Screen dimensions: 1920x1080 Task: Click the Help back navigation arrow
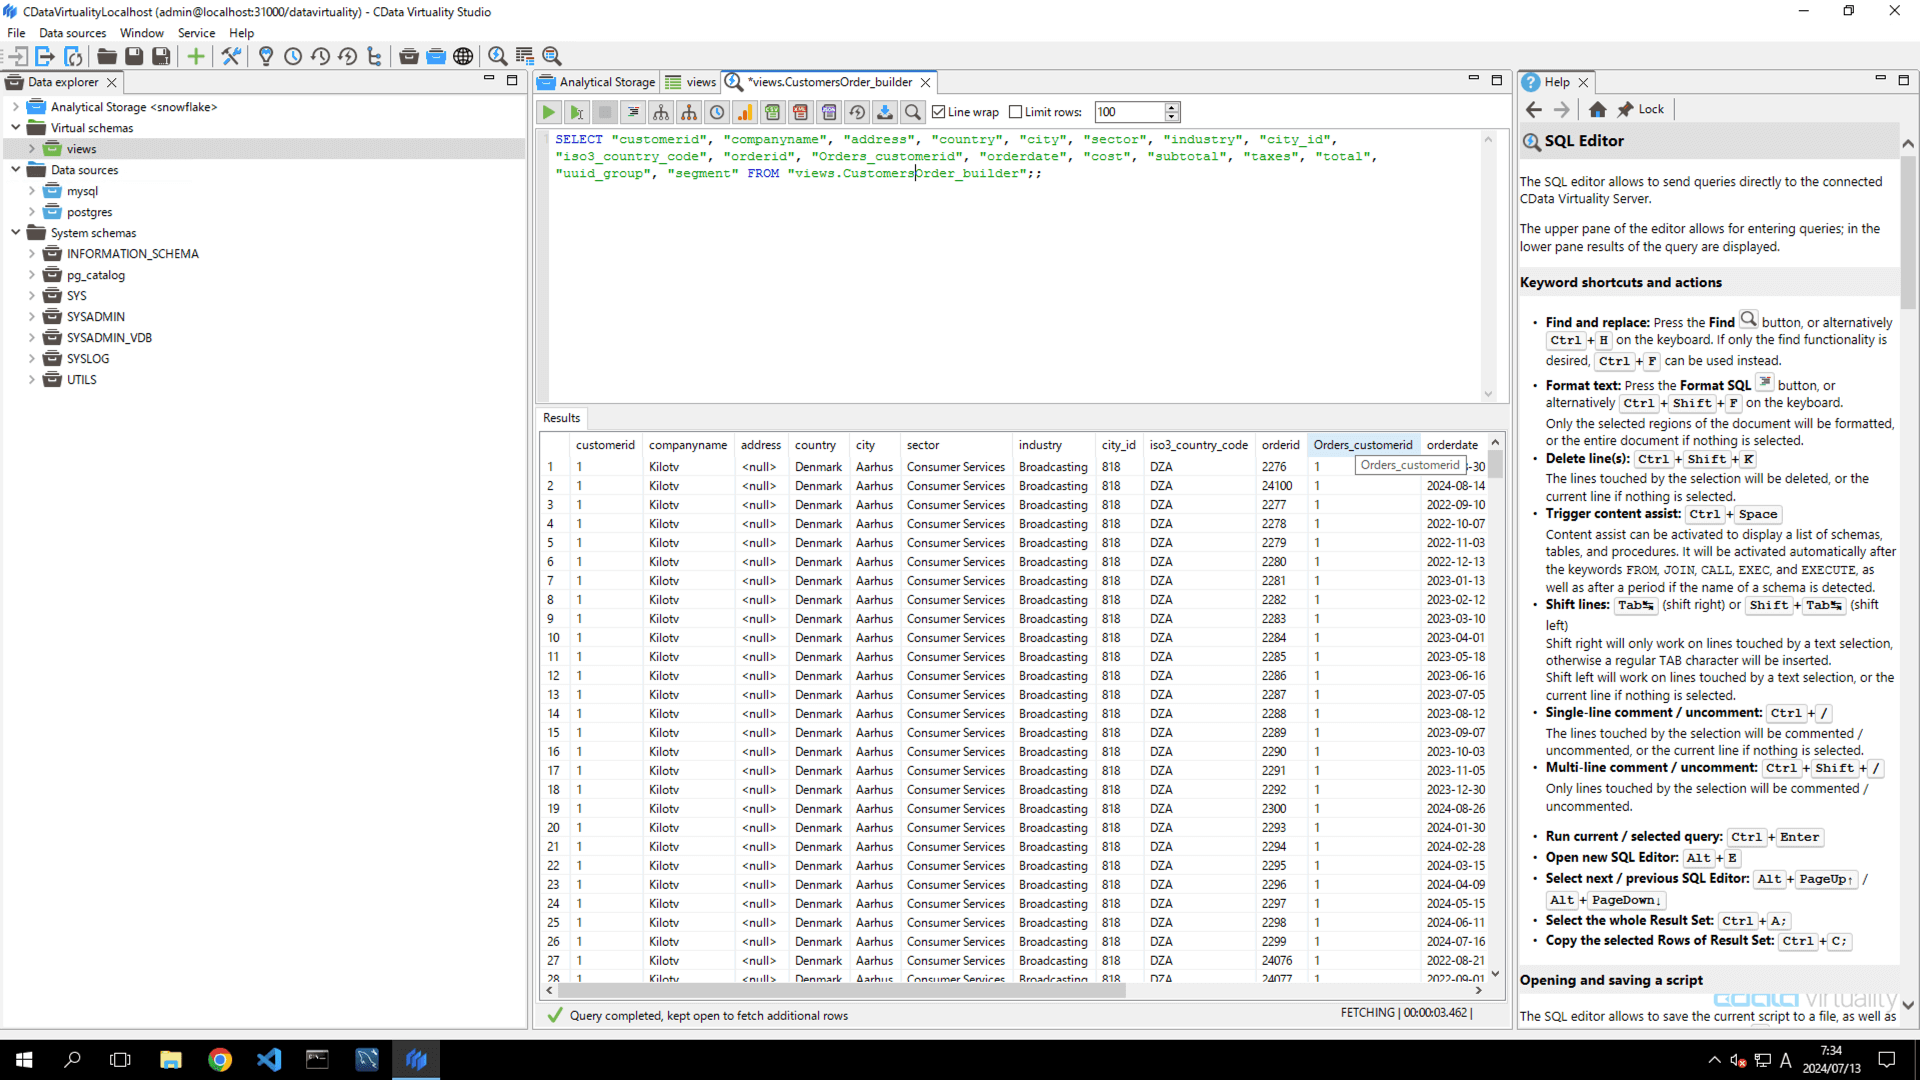tap(1534, 109)
